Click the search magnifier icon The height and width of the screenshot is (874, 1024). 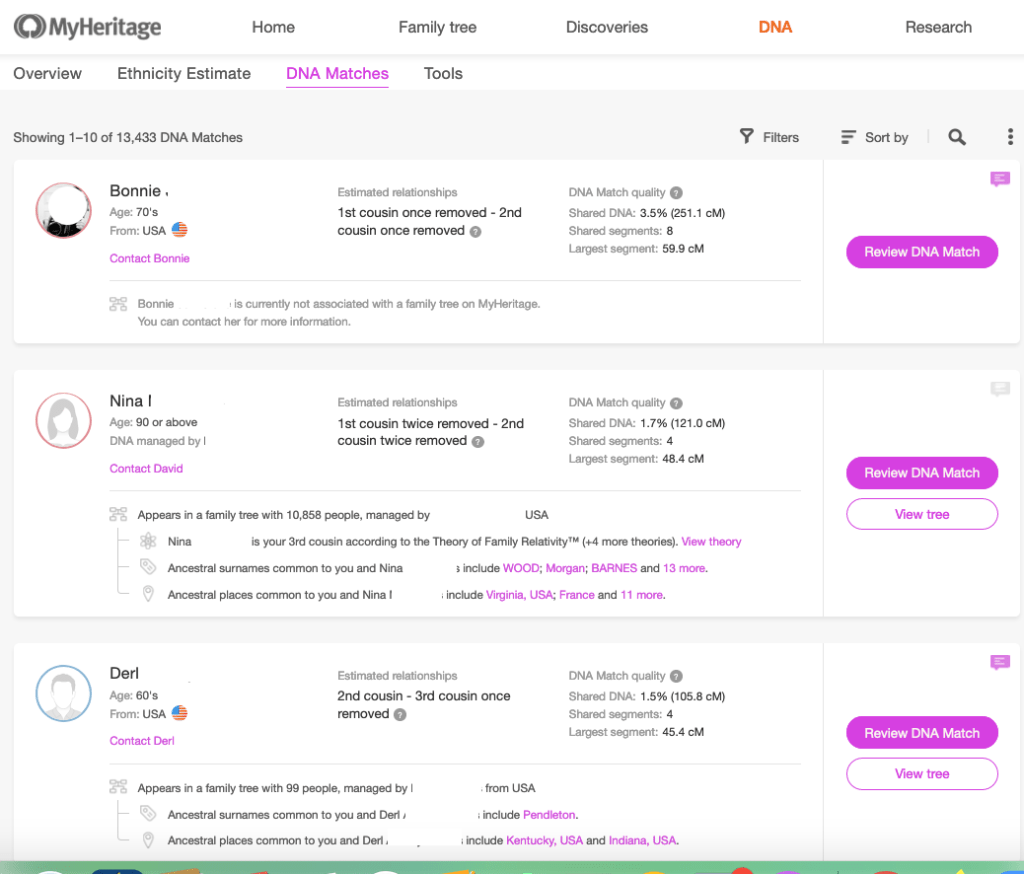click(957, 137)
